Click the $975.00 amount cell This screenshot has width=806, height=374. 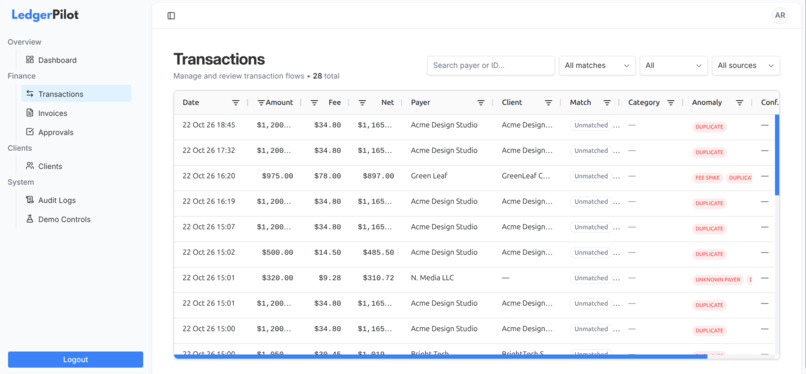click(x=278, y=176)
